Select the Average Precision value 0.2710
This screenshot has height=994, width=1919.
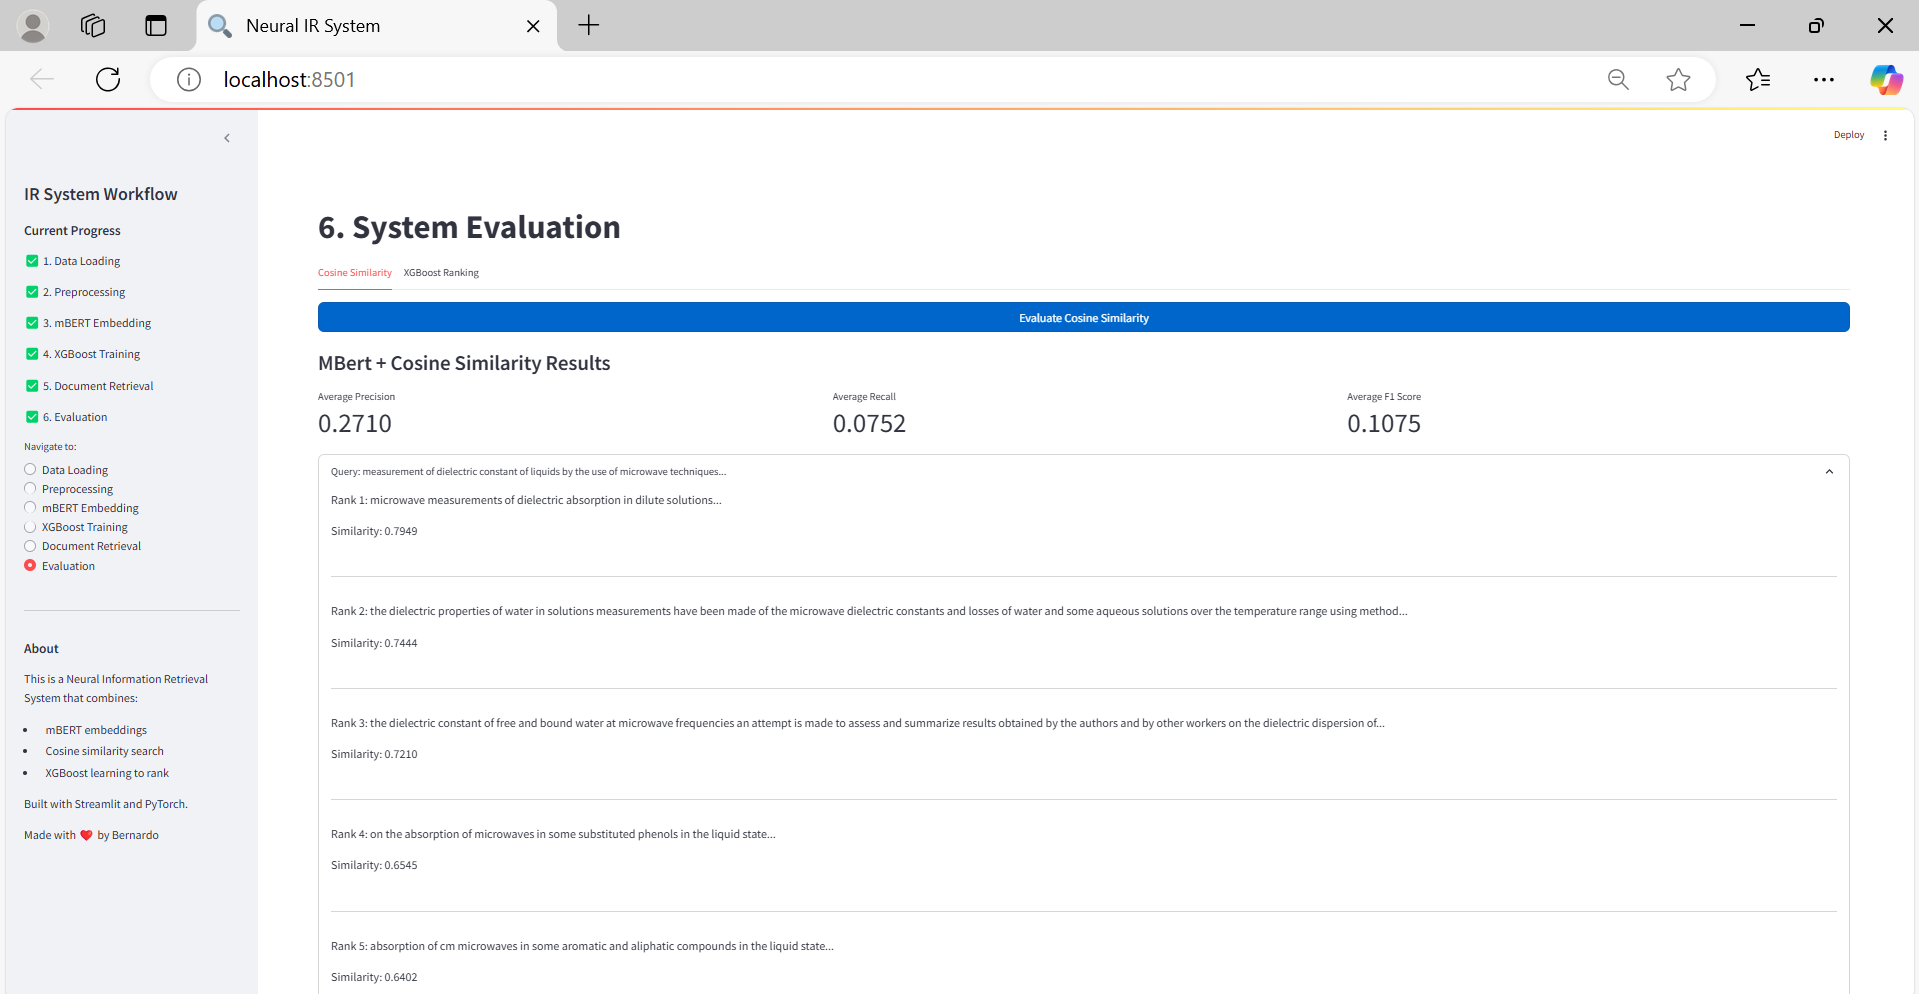[355, 424]
